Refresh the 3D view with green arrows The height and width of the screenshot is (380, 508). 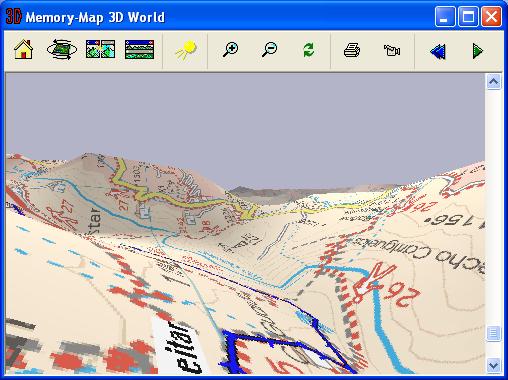[x=309, y=50]
